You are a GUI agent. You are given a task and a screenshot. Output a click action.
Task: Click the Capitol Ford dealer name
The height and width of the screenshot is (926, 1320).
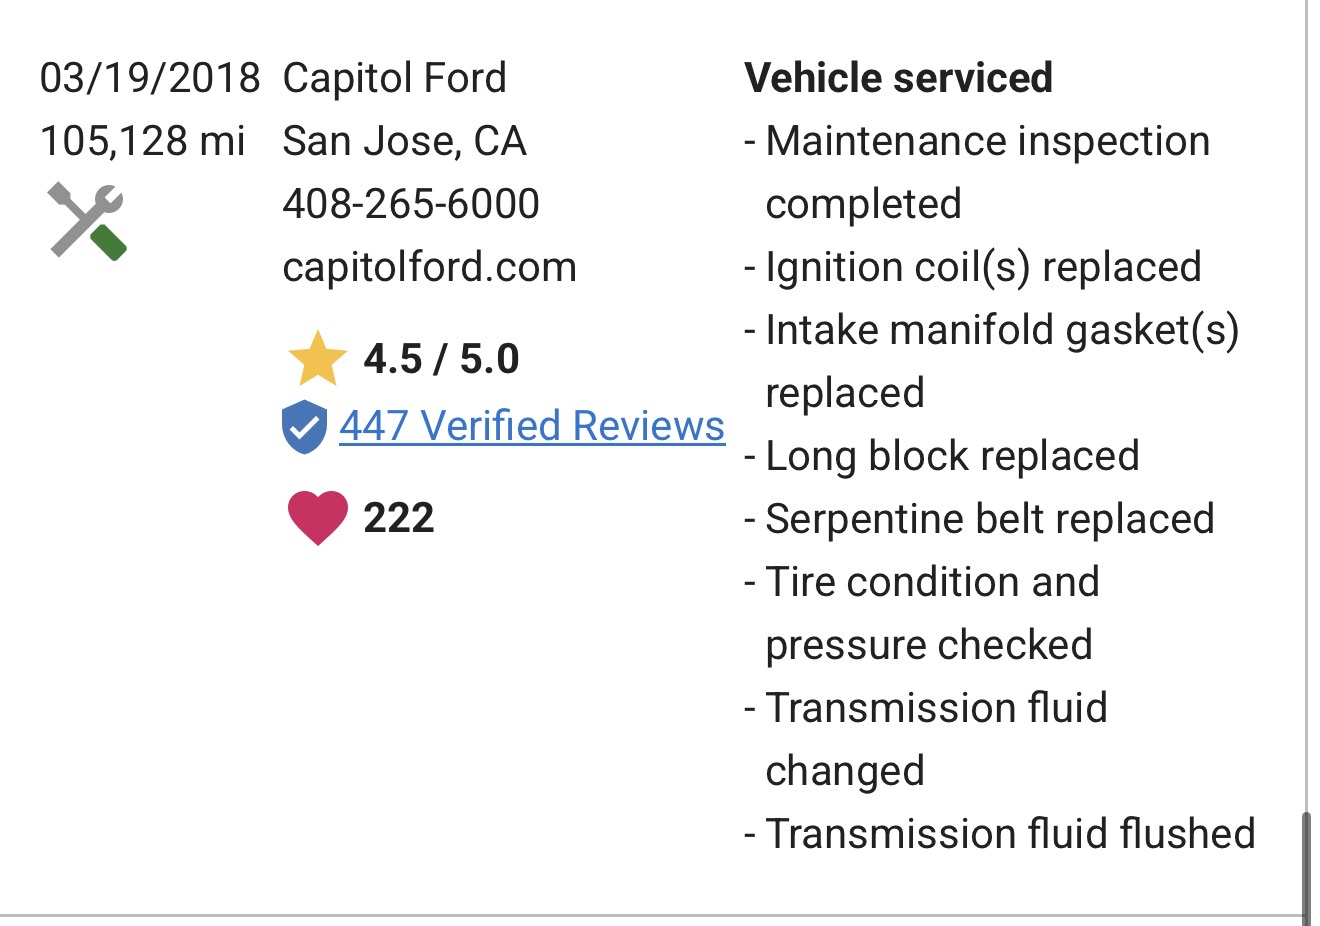pyautogui.click(x=394, y=78)
